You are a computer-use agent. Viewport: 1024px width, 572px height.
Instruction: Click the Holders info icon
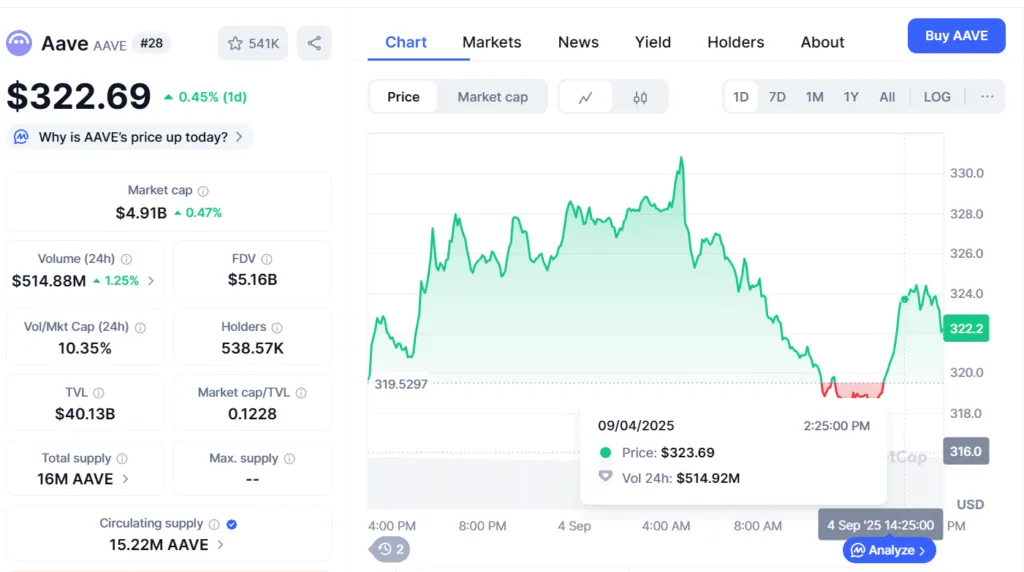click(x=277, y=327)
